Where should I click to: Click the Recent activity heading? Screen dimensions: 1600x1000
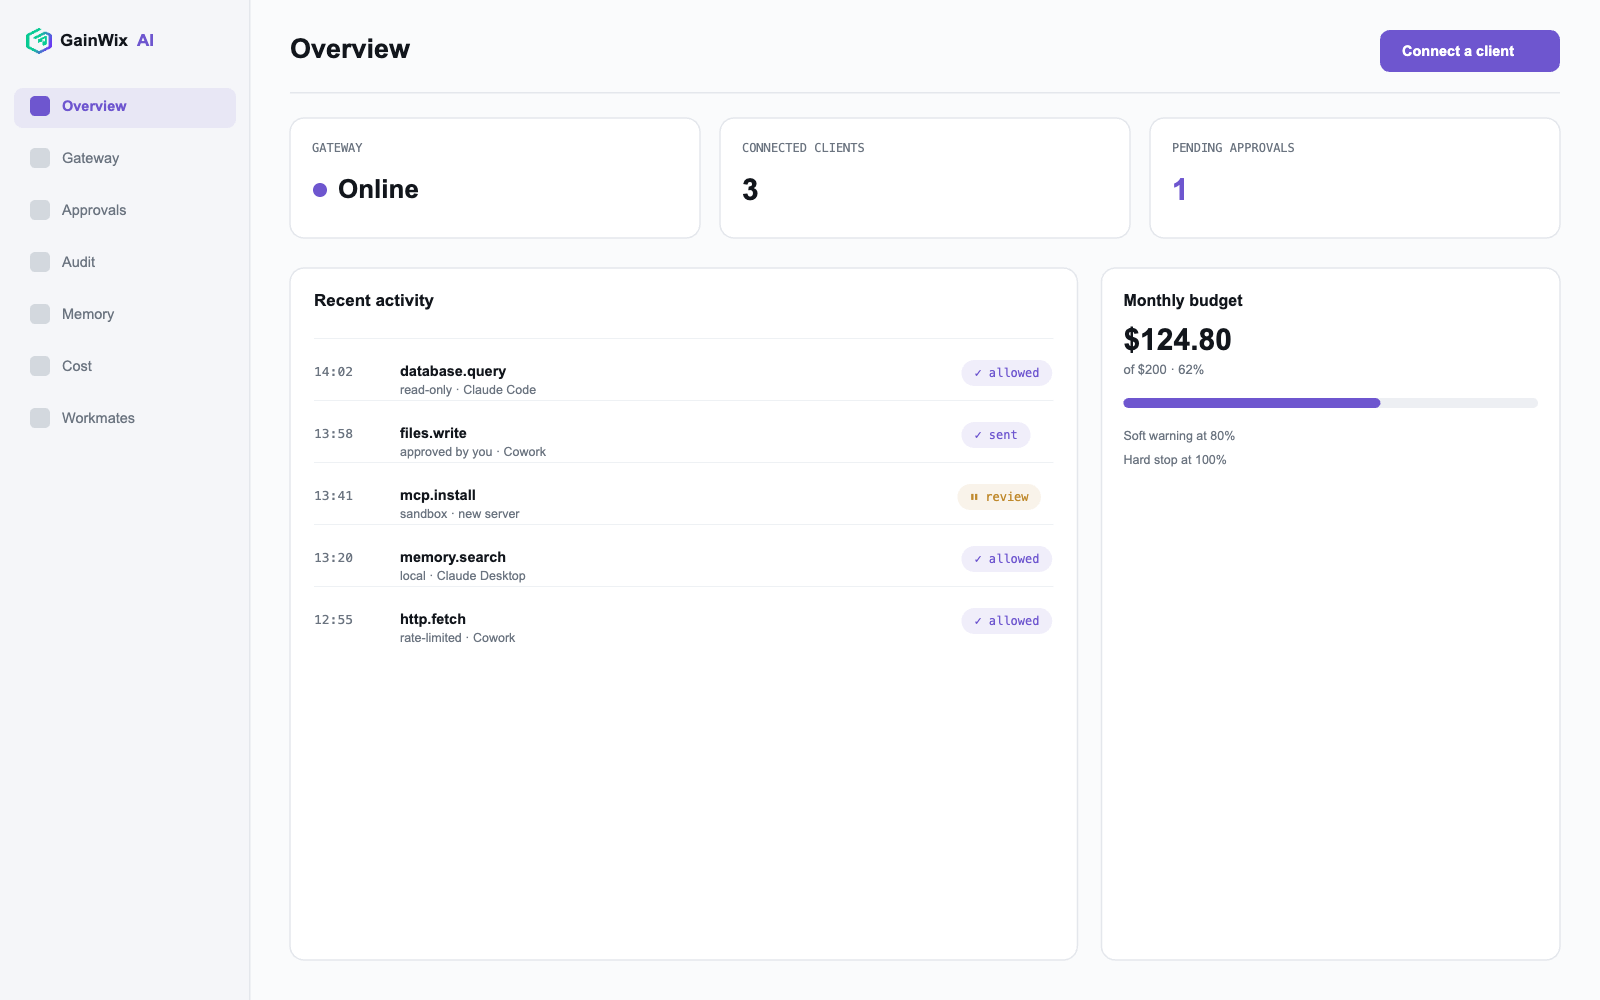[374, 301]
